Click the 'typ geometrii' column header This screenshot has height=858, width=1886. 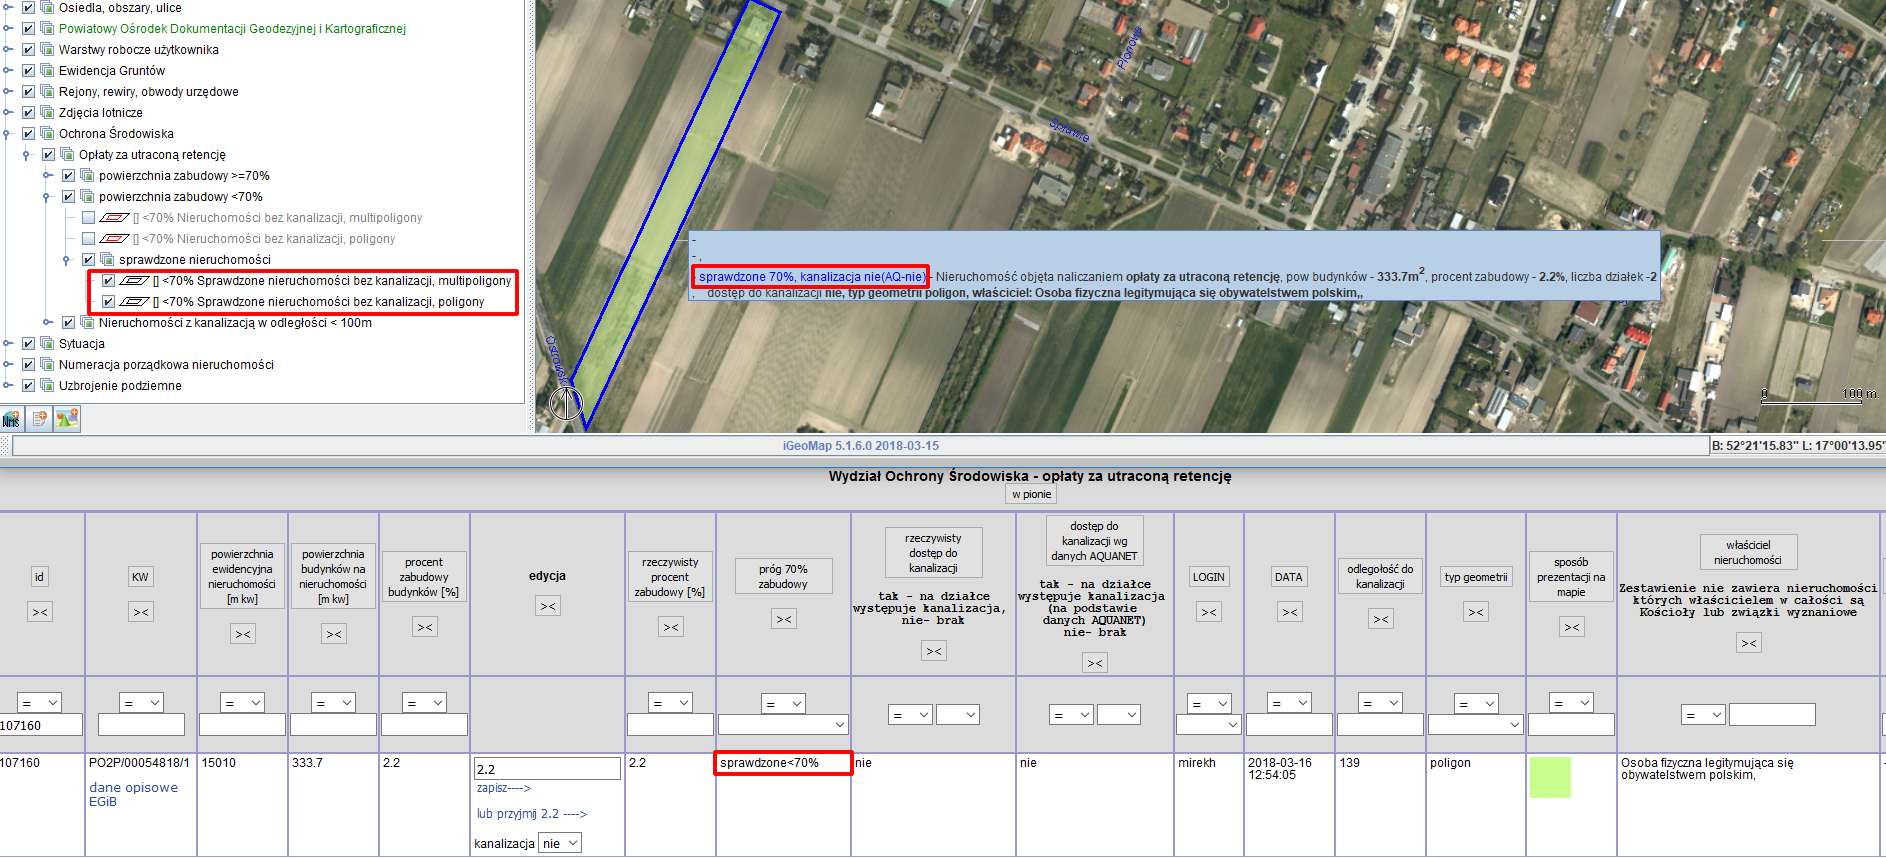click(x=1475, y=577)
